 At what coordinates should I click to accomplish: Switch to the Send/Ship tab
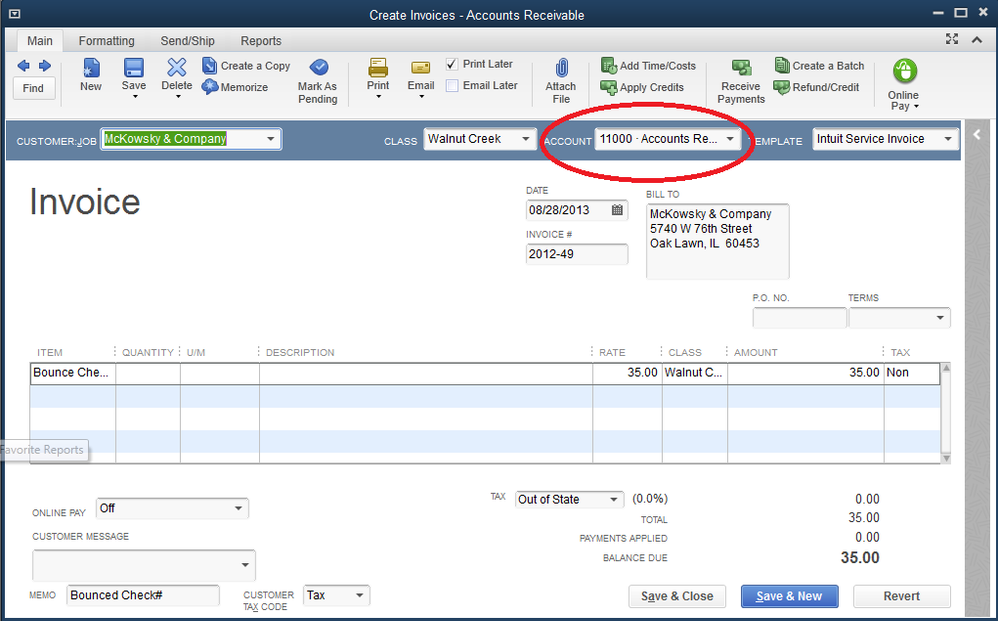[187, 41]
